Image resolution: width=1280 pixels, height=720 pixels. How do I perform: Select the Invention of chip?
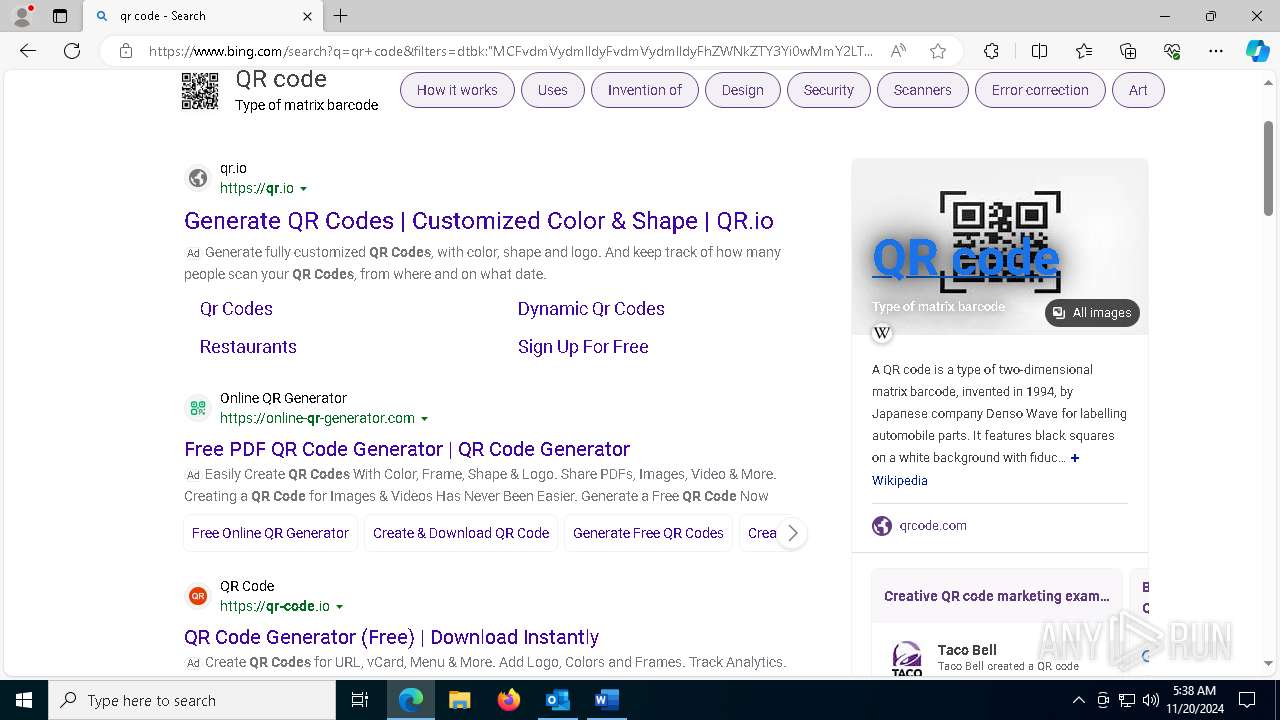tap(645, 90)
